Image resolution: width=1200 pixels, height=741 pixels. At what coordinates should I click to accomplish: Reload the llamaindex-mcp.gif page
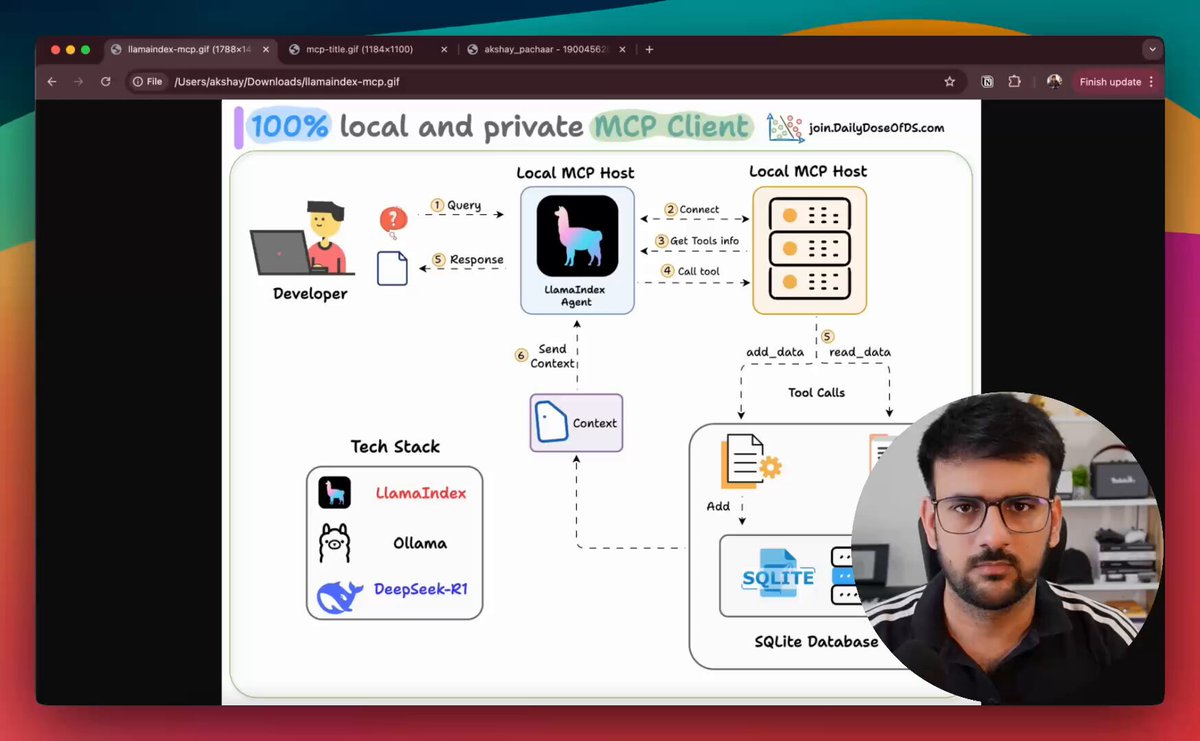click(106, 82)
